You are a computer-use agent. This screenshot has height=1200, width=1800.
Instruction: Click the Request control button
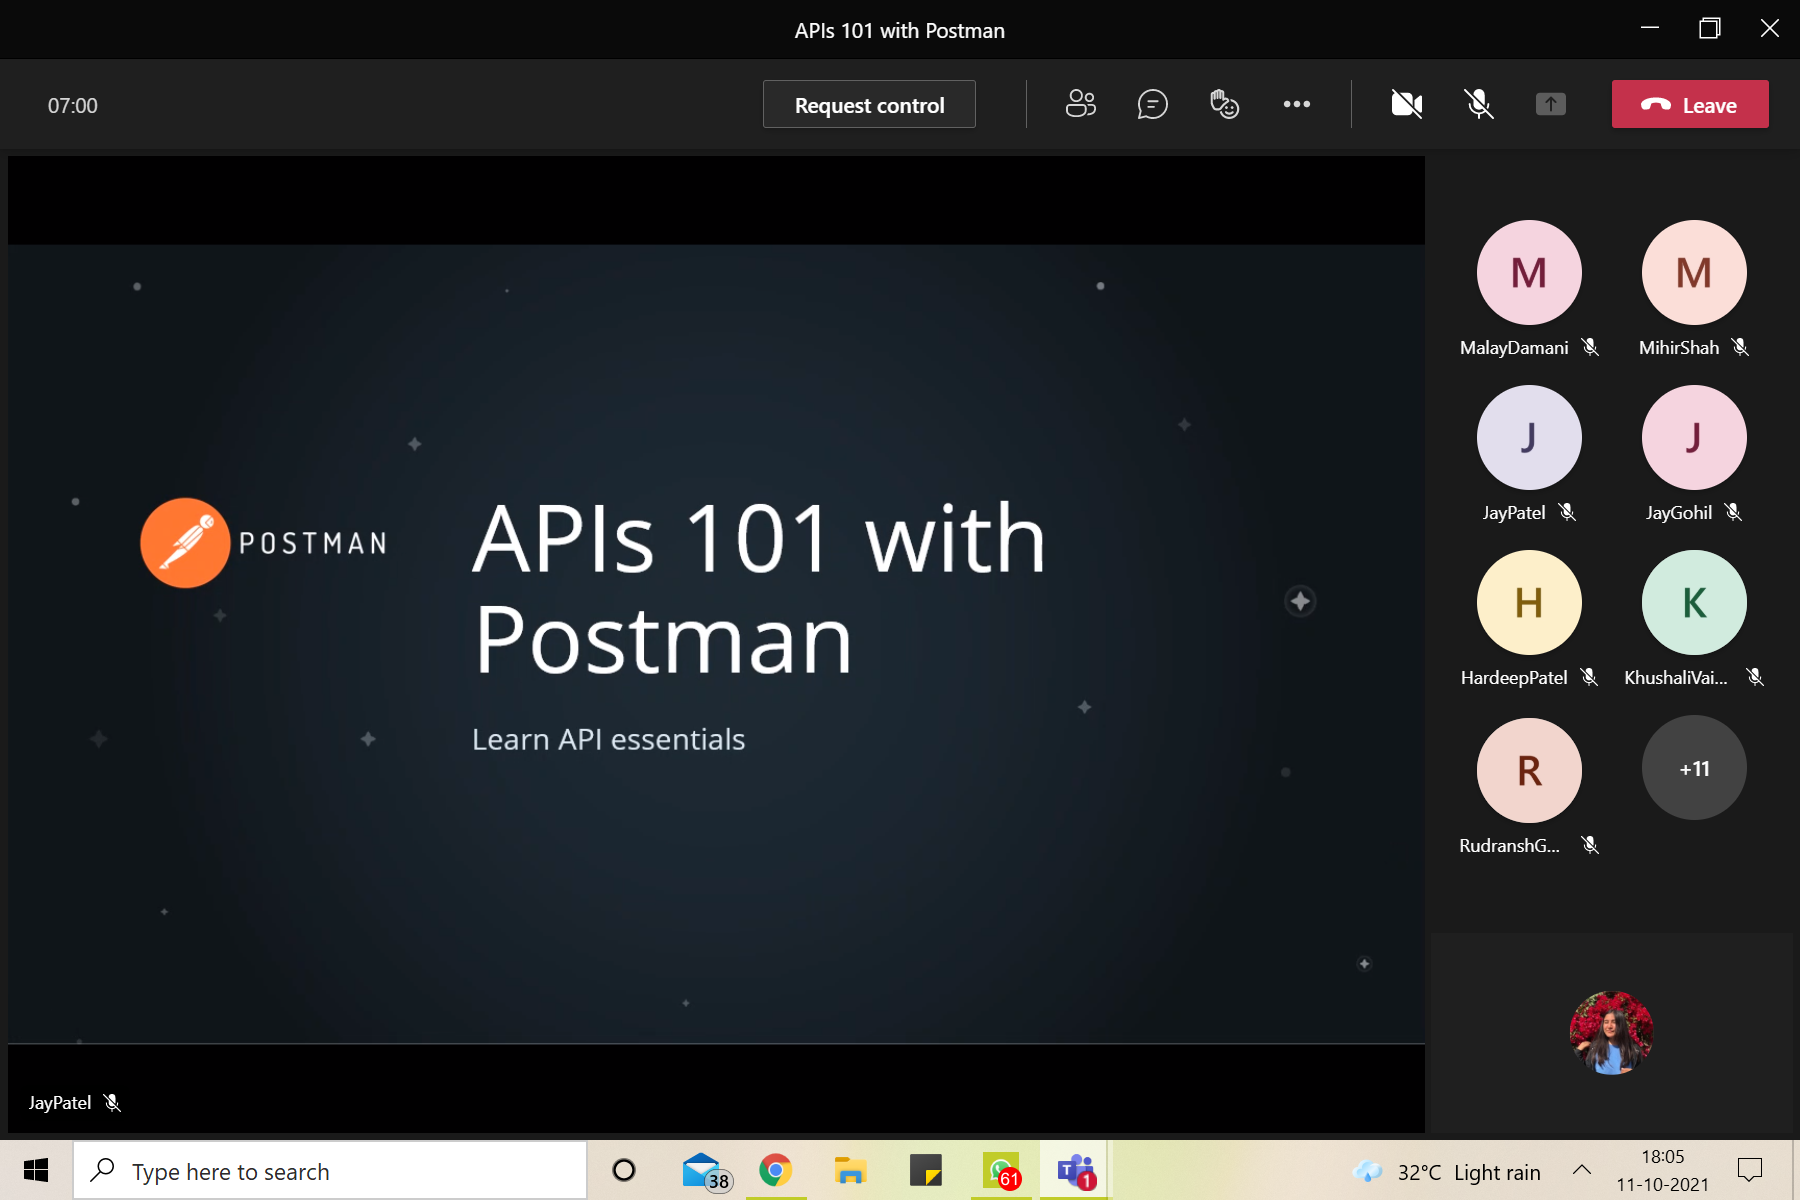click(869, 104)
